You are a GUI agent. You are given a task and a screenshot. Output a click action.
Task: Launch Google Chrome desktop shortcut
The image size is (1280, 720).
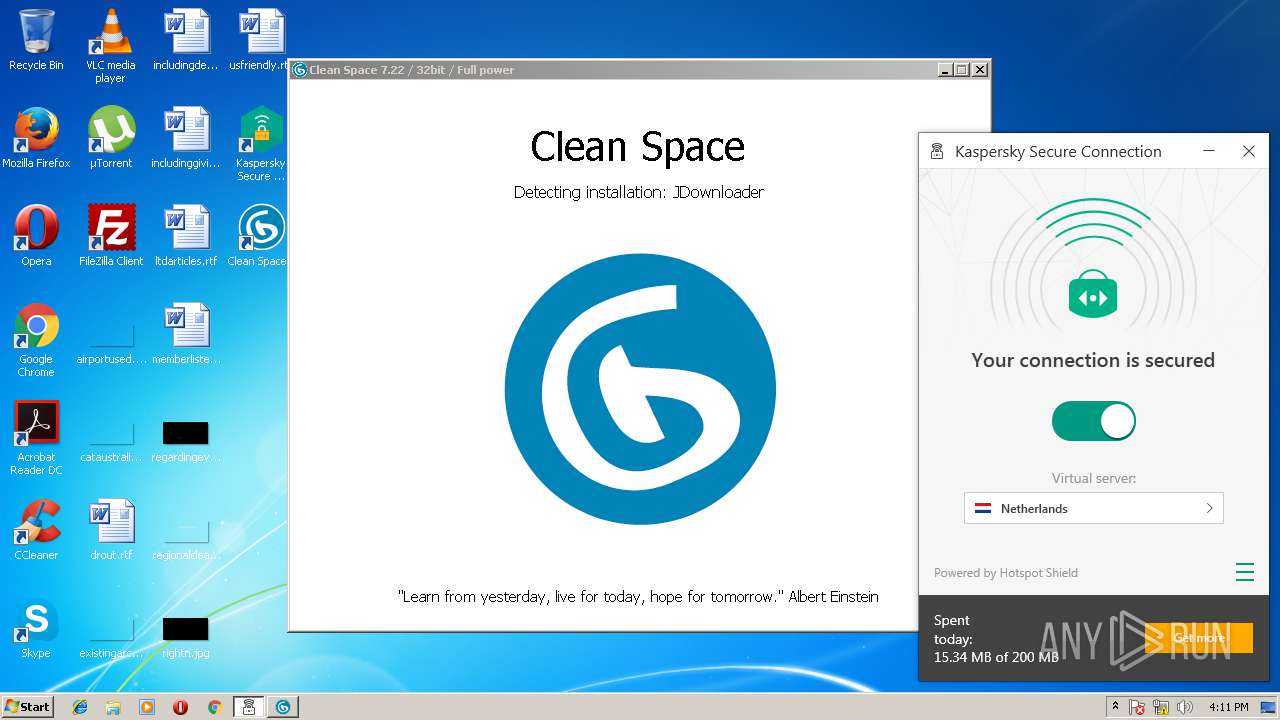point(36,340)
